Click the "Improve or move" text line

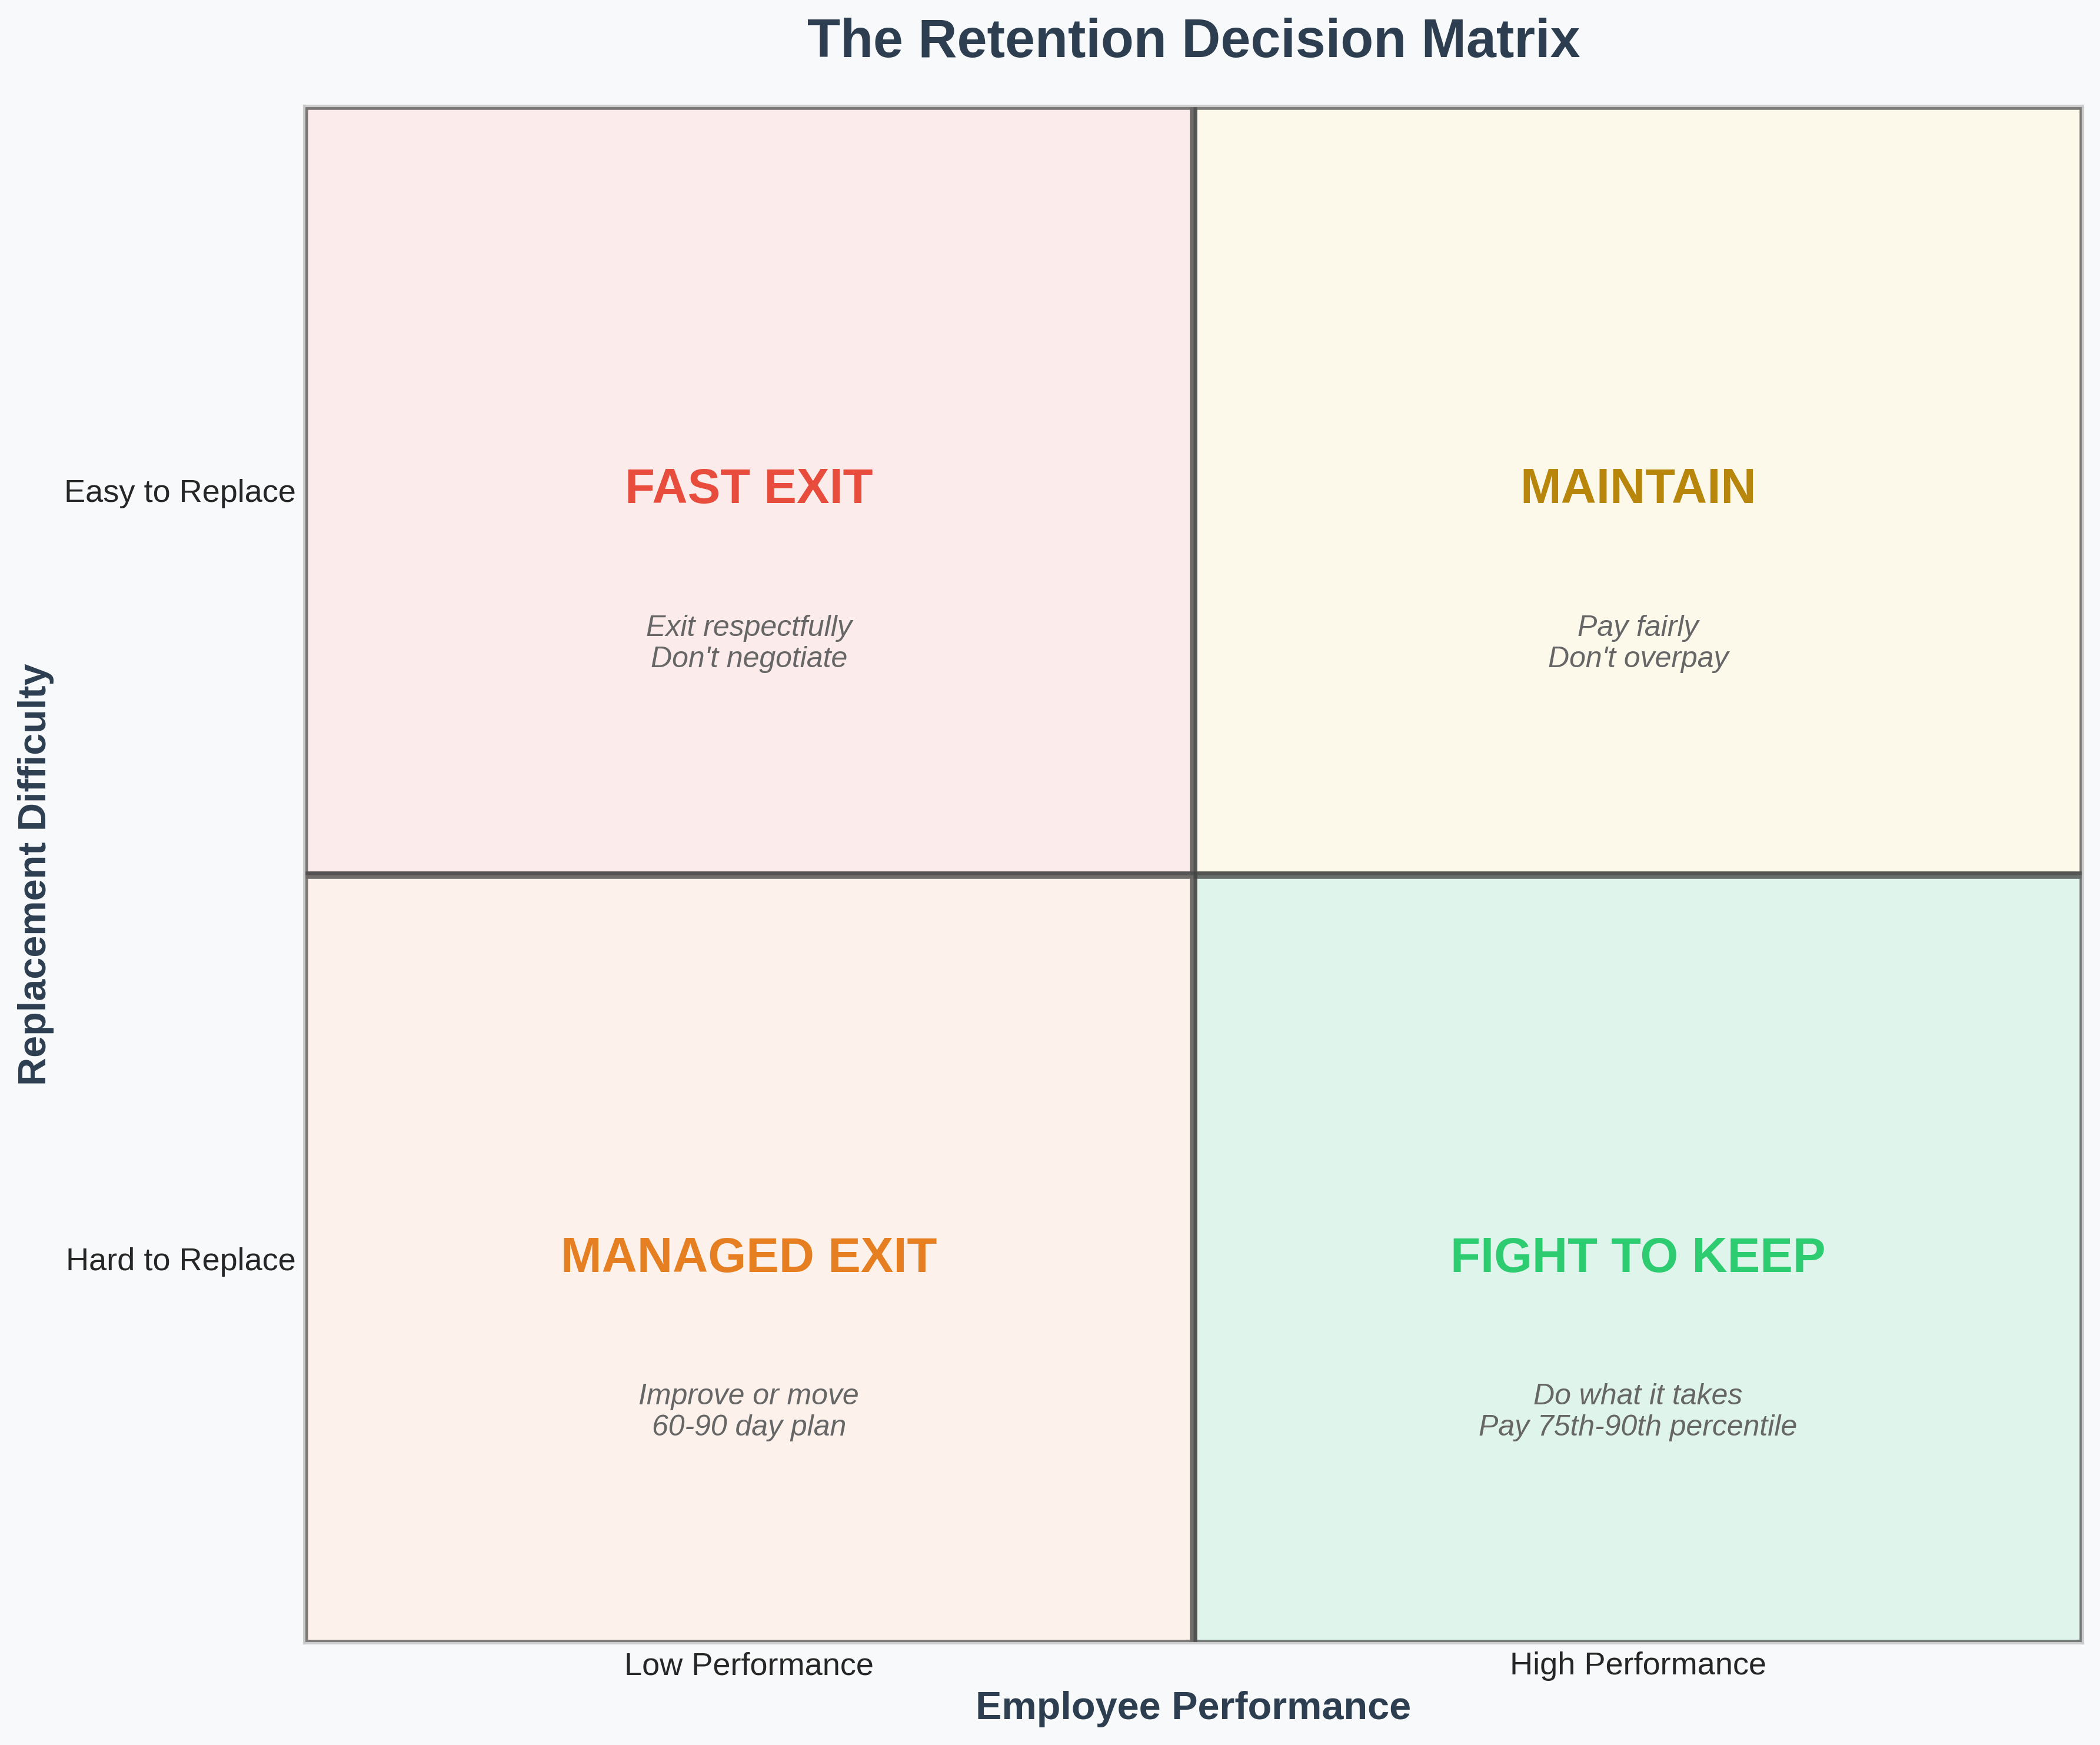click(748, 1394)
